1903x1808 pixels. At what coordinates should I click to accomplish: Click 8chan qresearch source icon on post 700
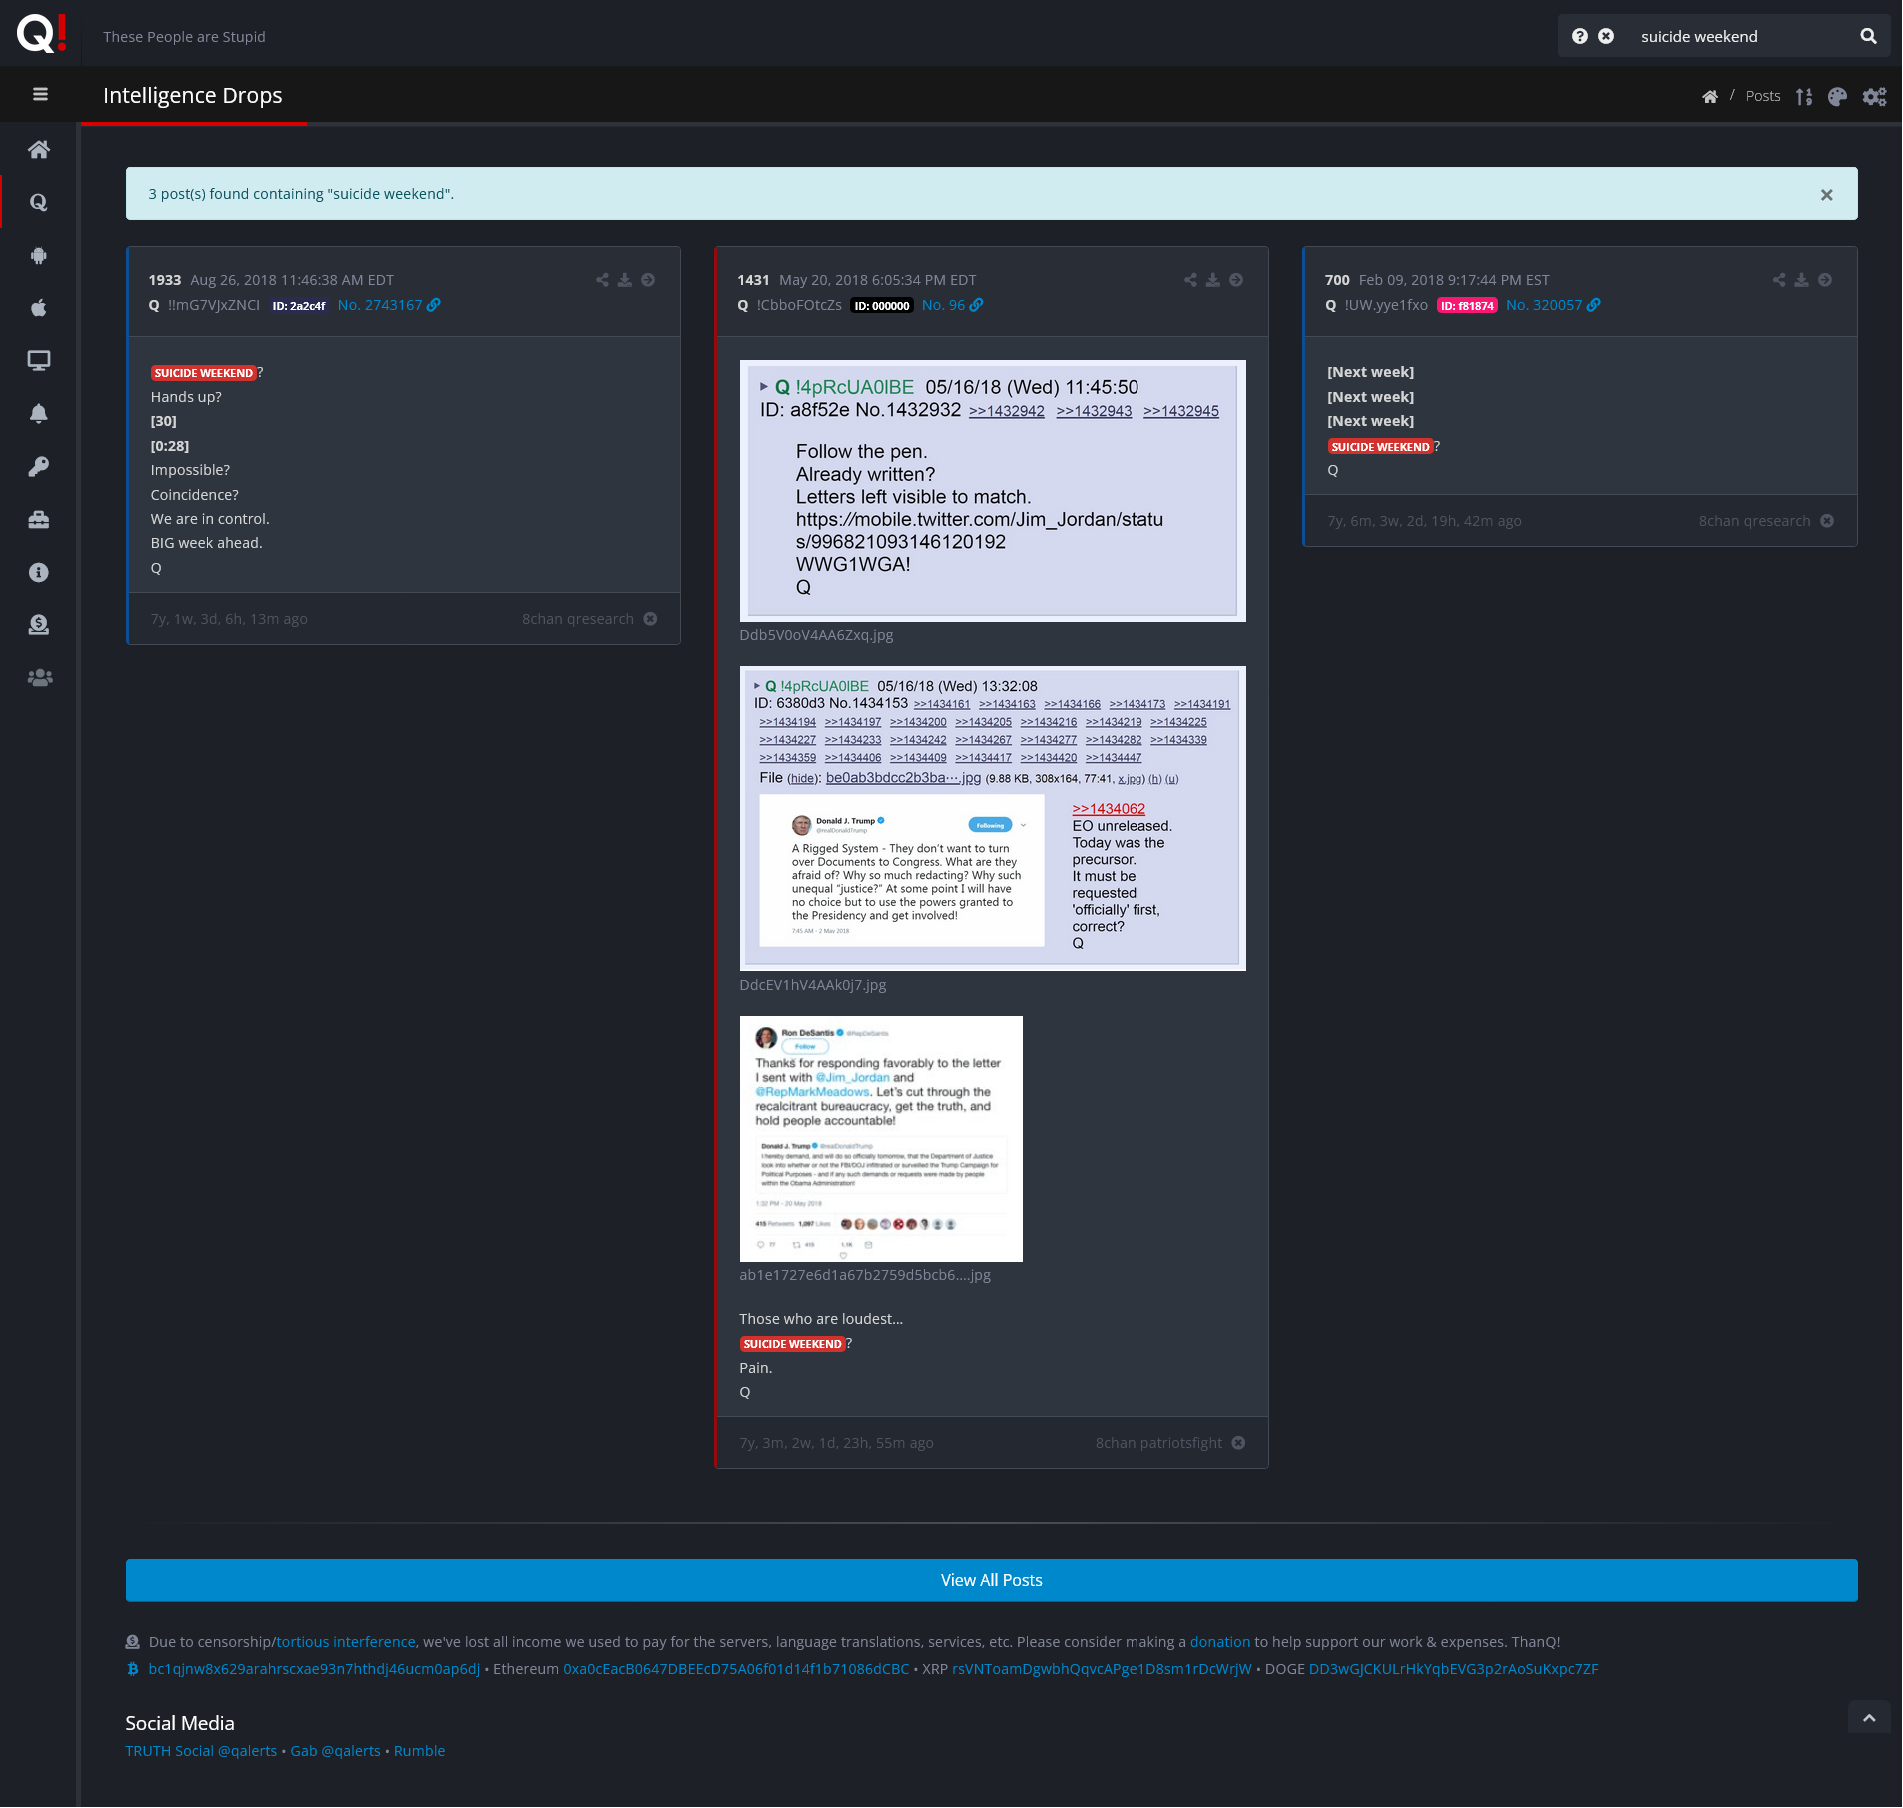point(1827,521)
